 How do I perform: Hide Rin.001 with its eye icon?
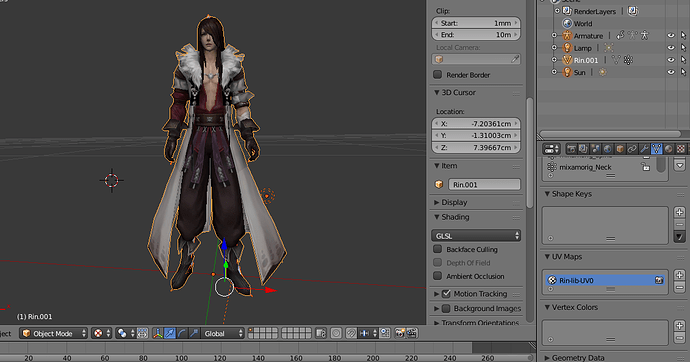coord(671,60)
